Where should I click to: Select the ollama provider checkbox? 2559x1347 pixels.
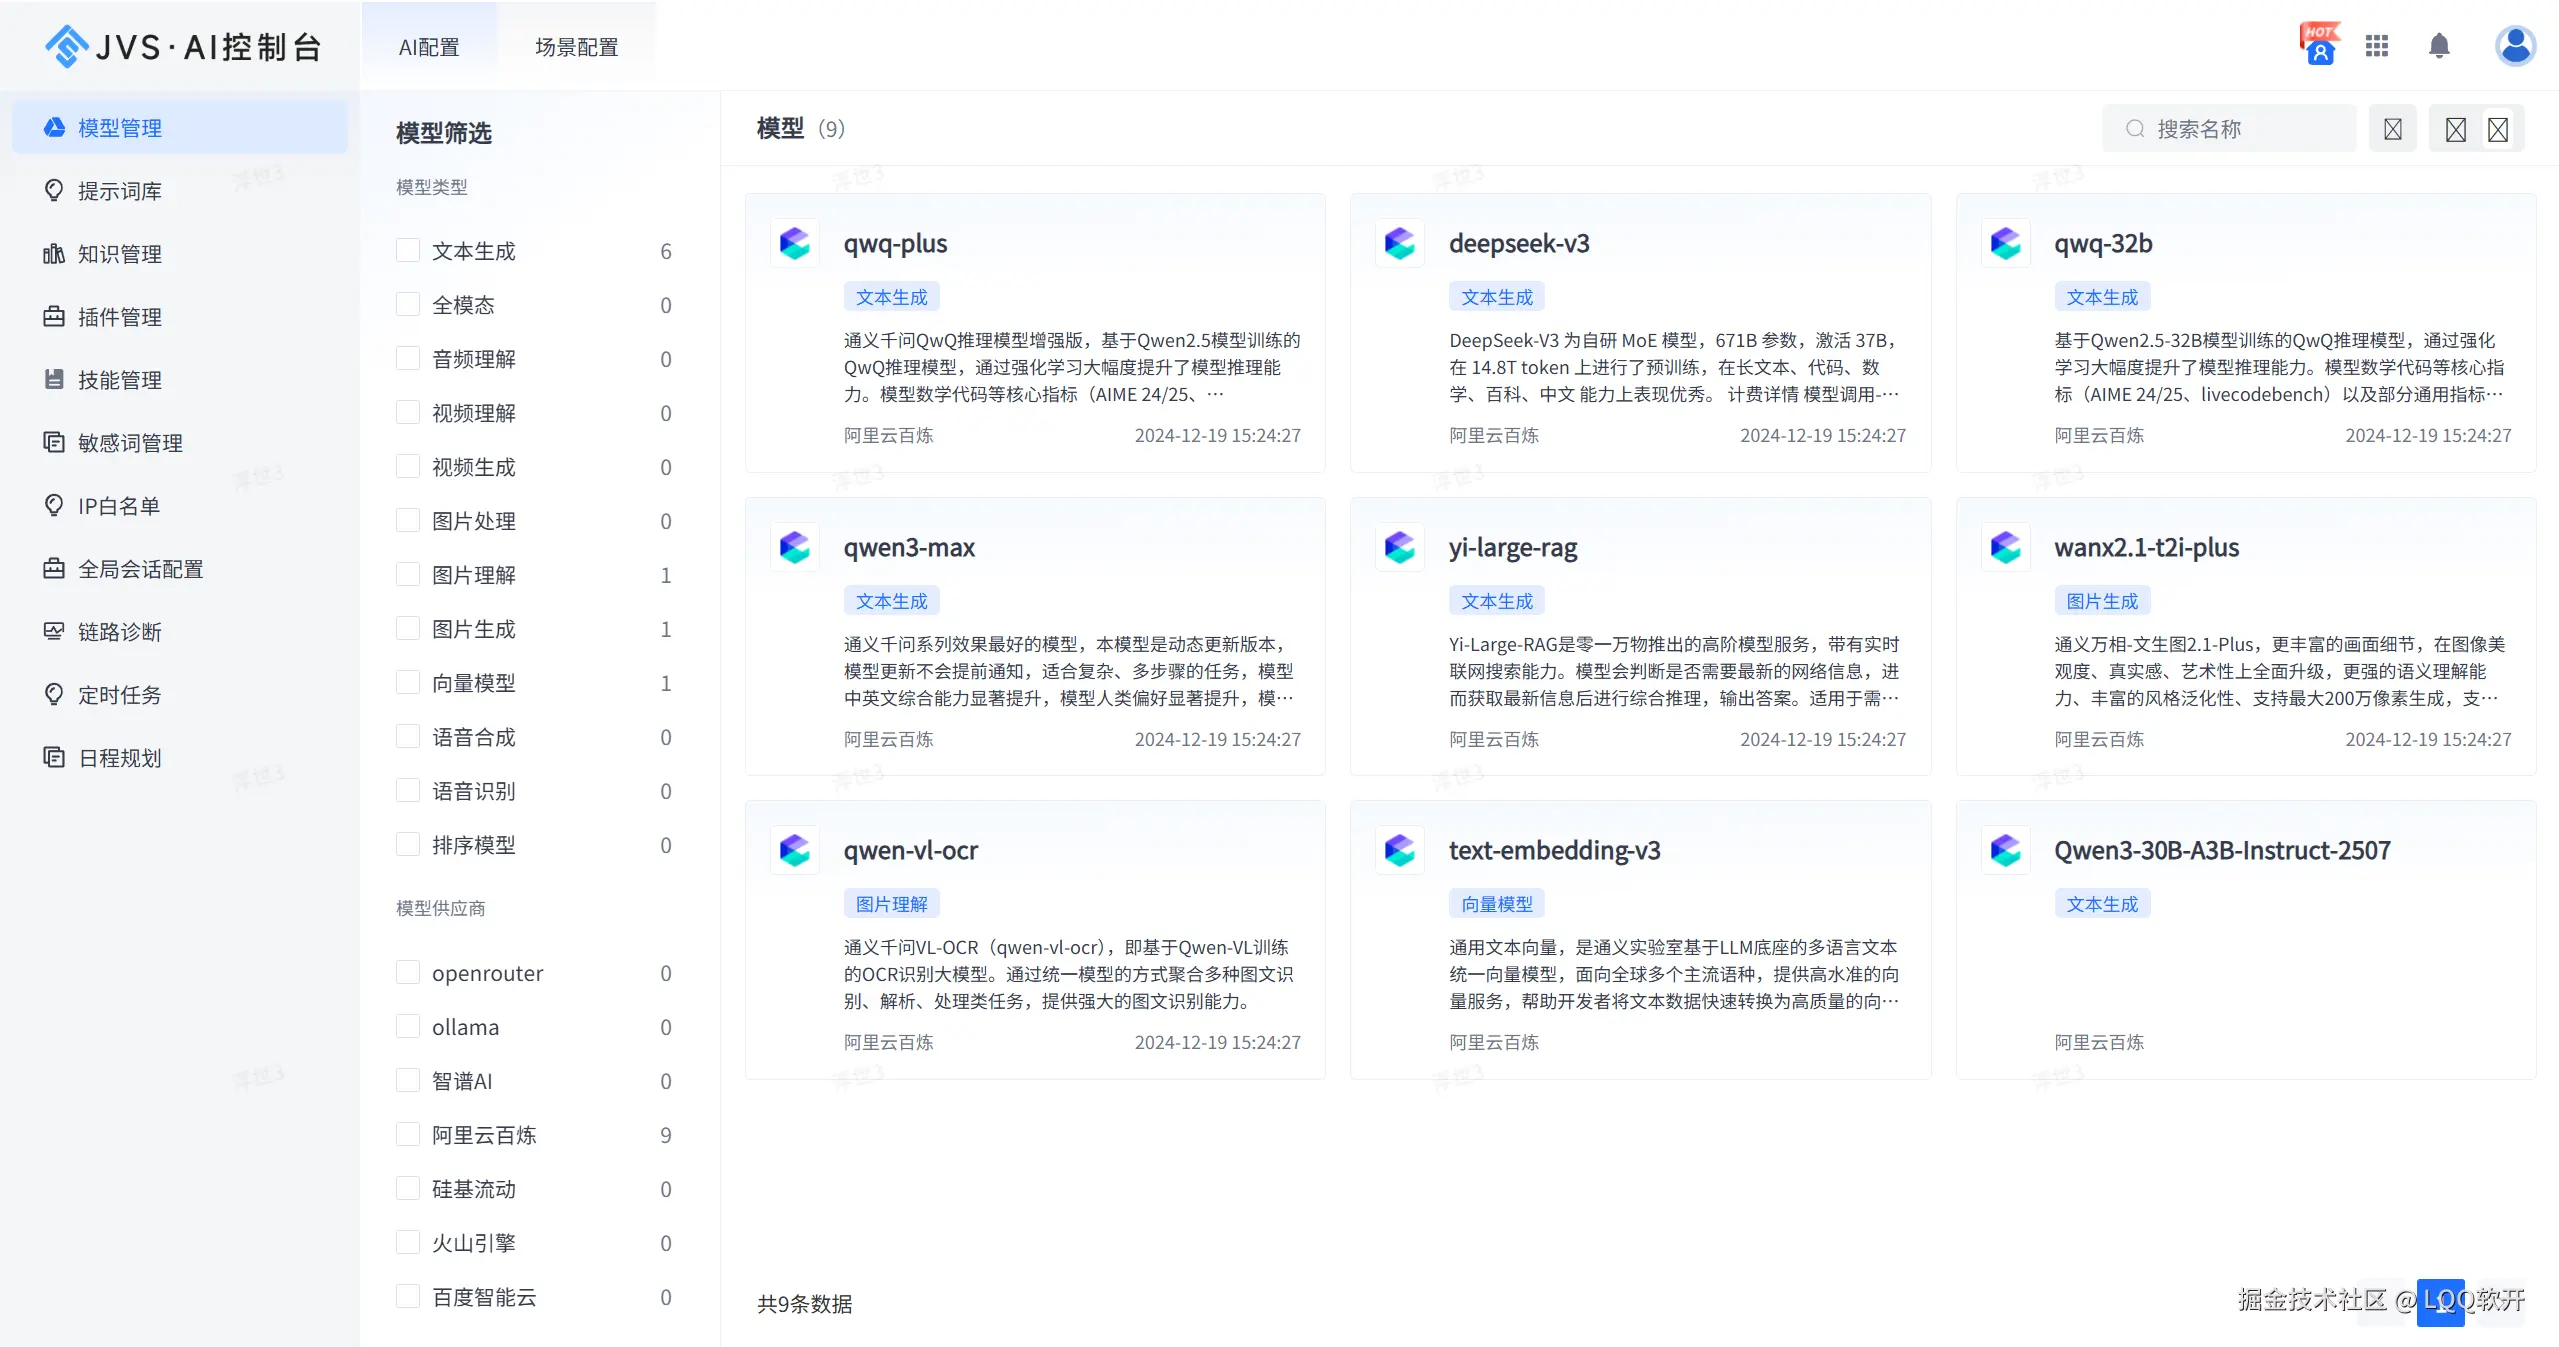[x=408, y=1026]
